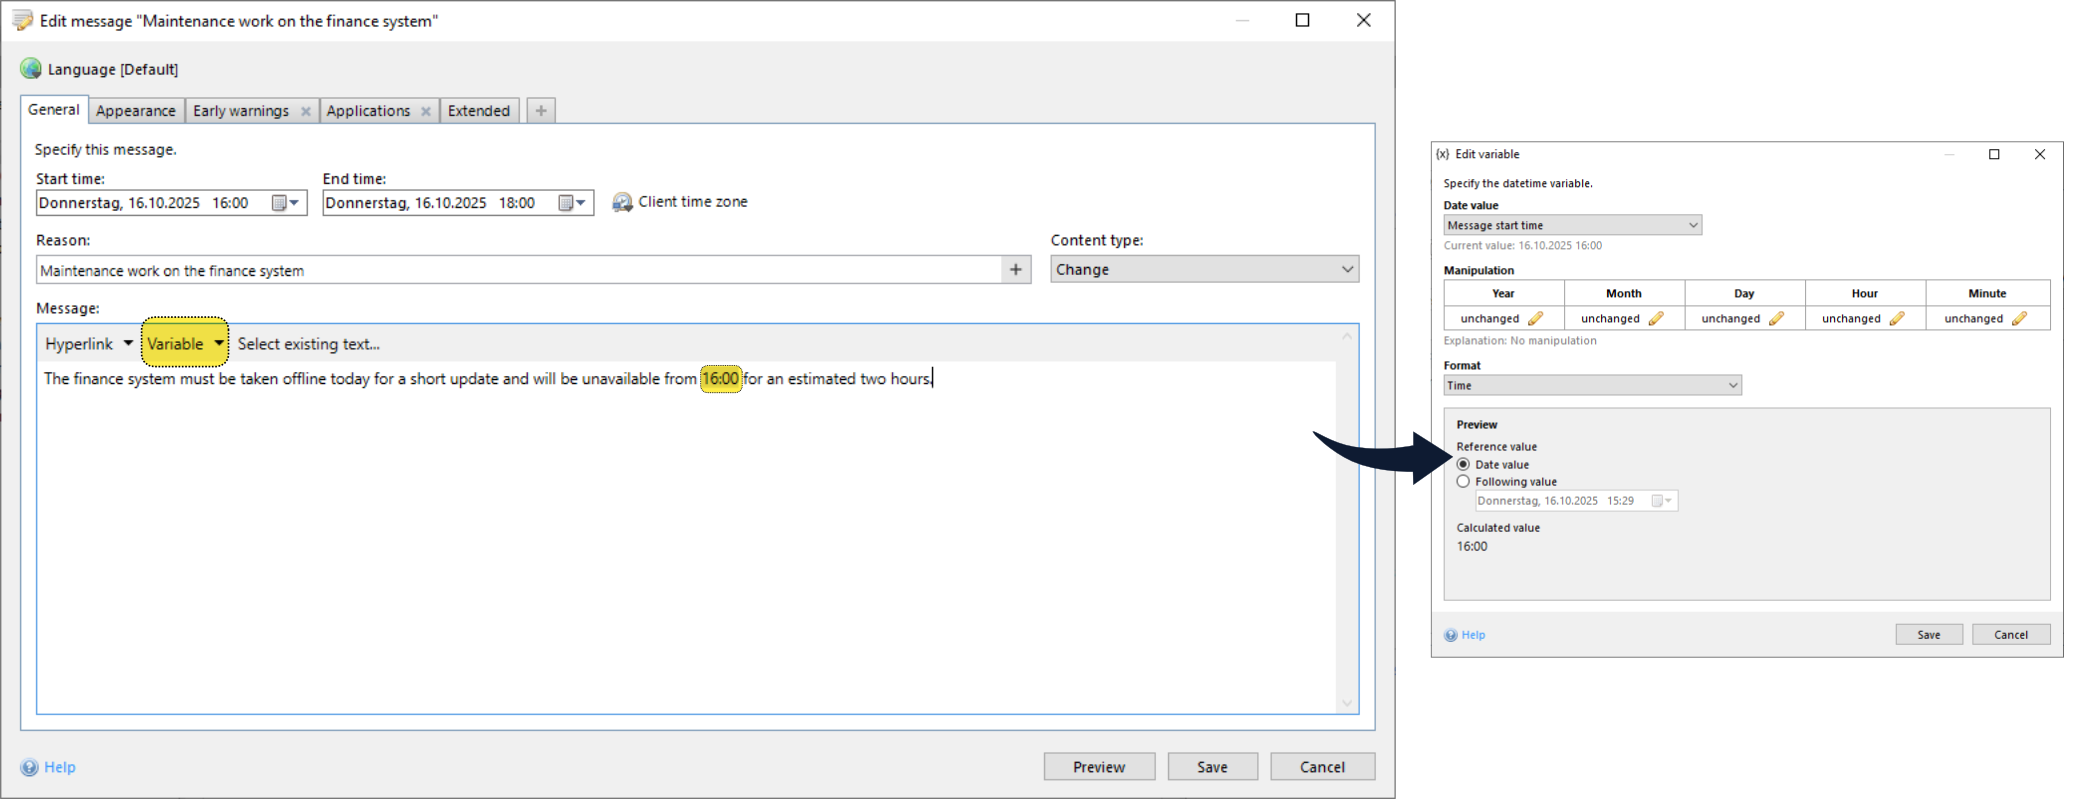The width and height of the screenshot is (2079, 799).
Task: Add a new tab with plus button
Action: coord(541,111)
